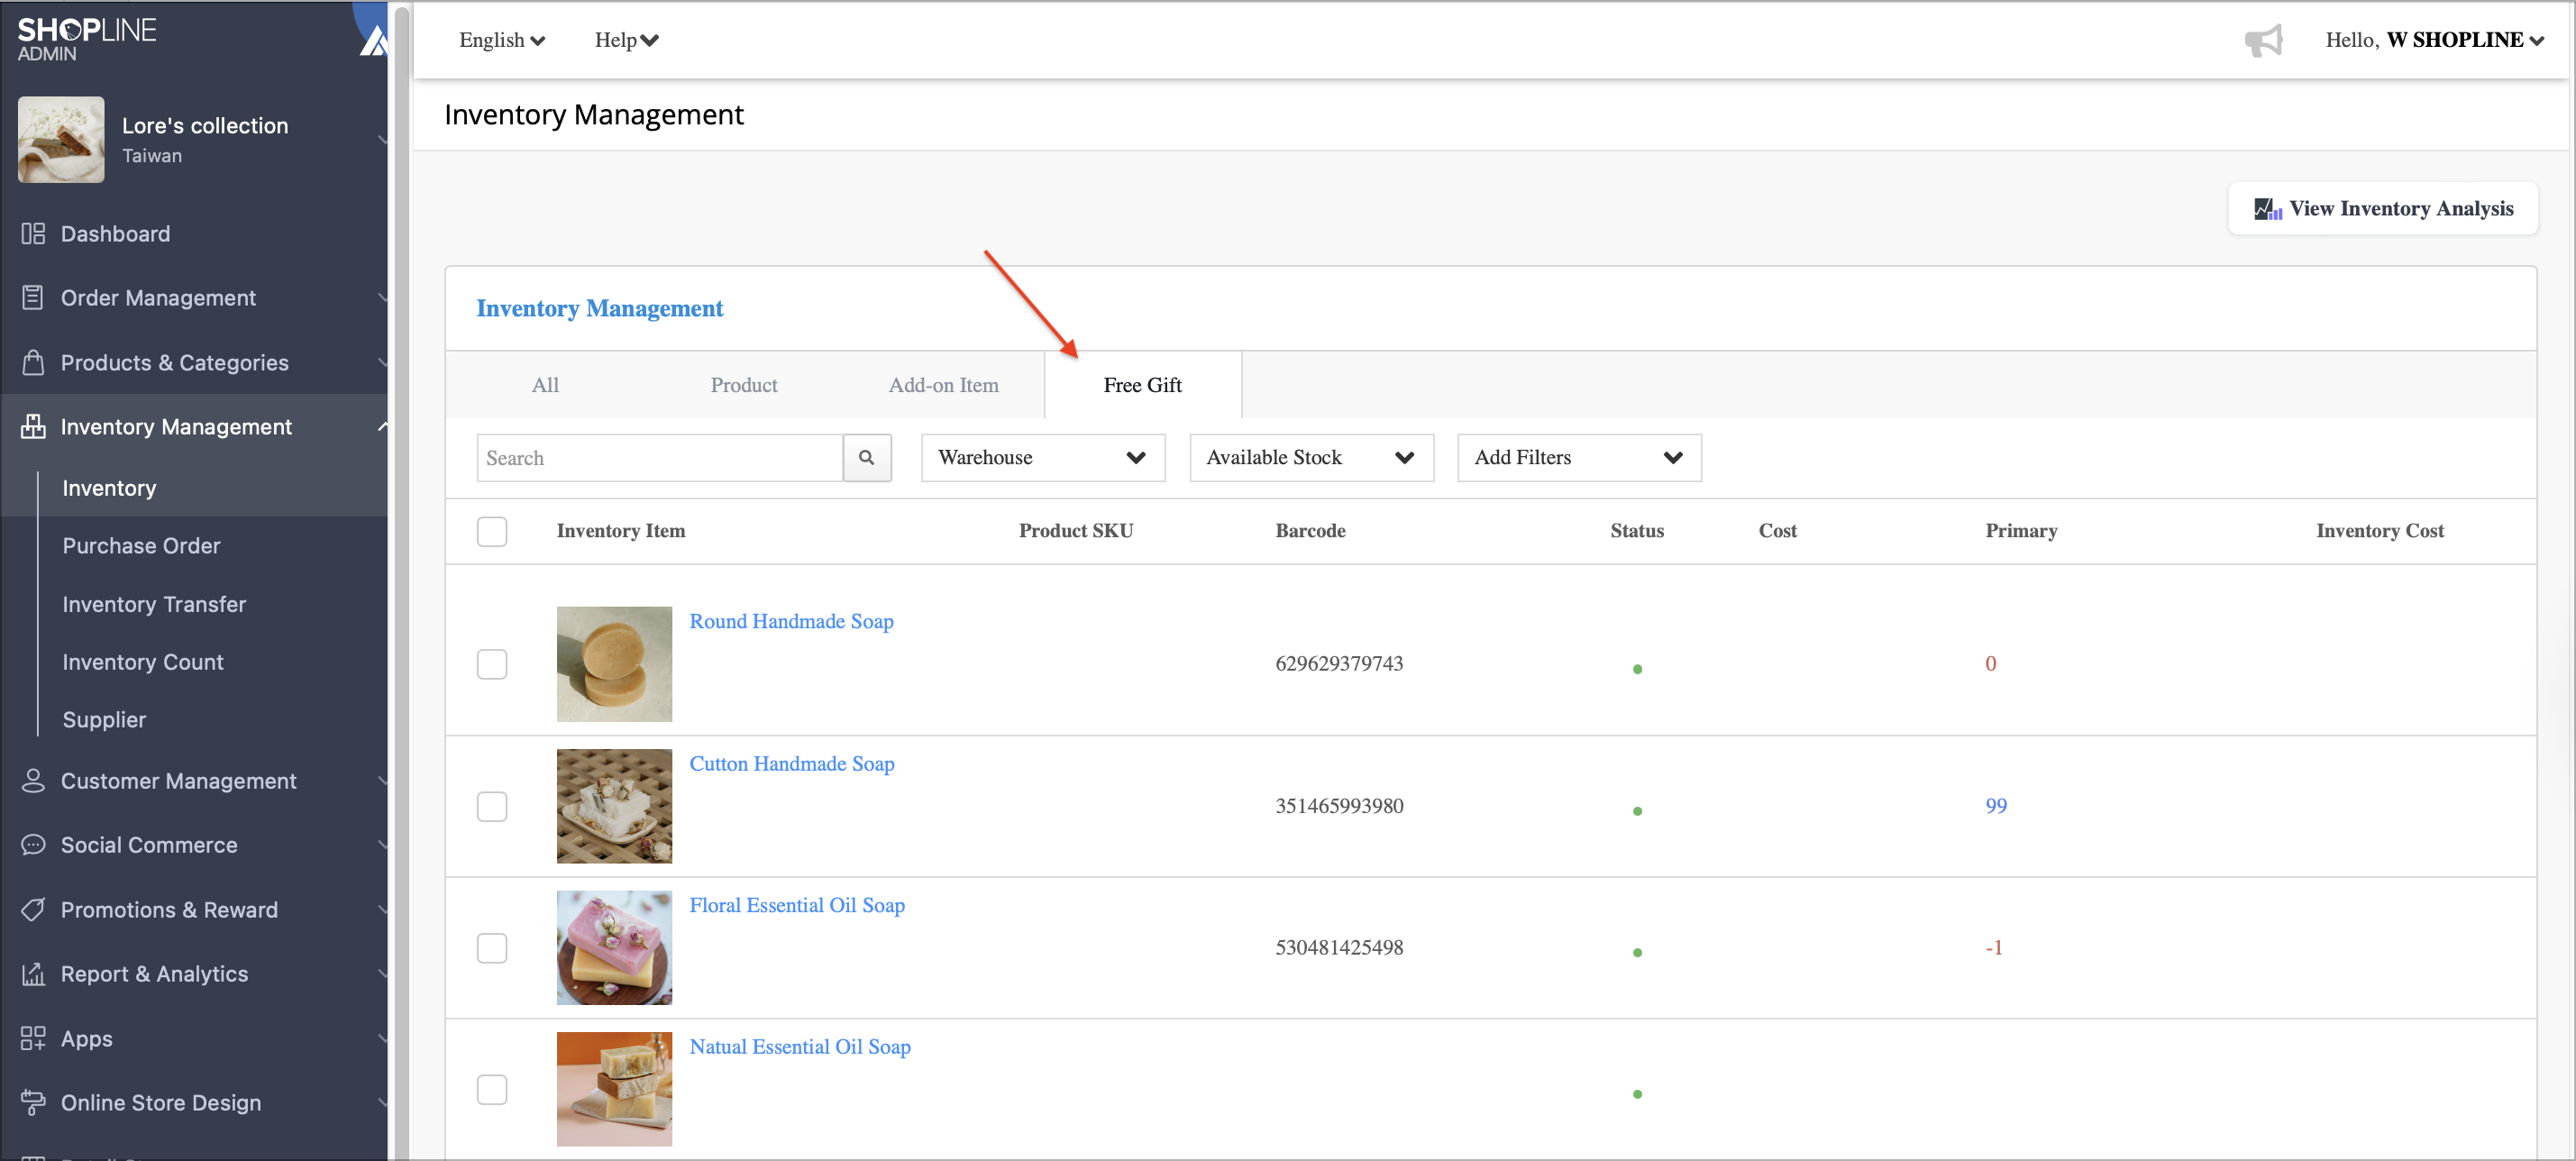Click View Inventory Analysis button
The image size is (2576, 1161).
(2382, 208)
